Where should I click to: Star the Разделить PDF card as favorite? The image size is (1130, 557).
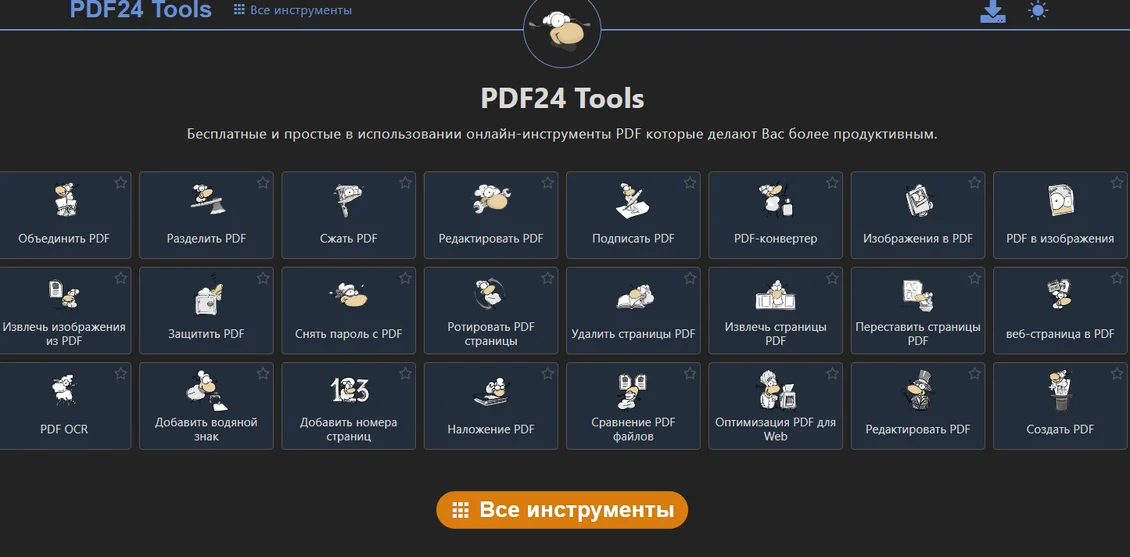263,183
